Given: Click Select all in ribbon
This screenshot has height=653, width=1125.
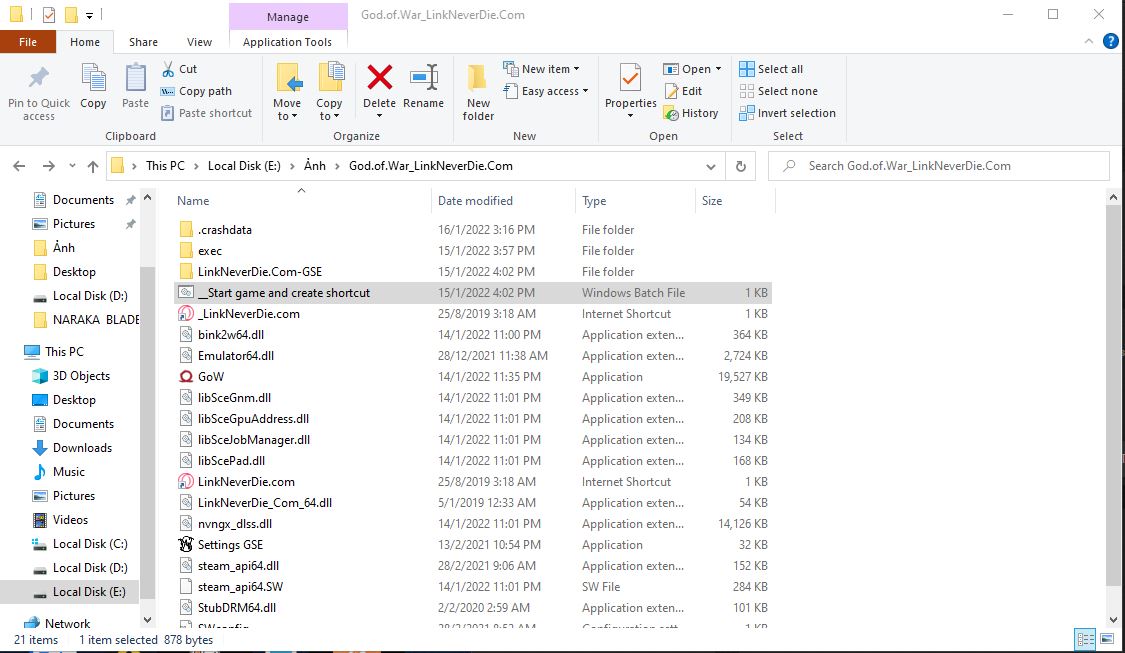Looking at the screenshot, I should coord(771,69).
